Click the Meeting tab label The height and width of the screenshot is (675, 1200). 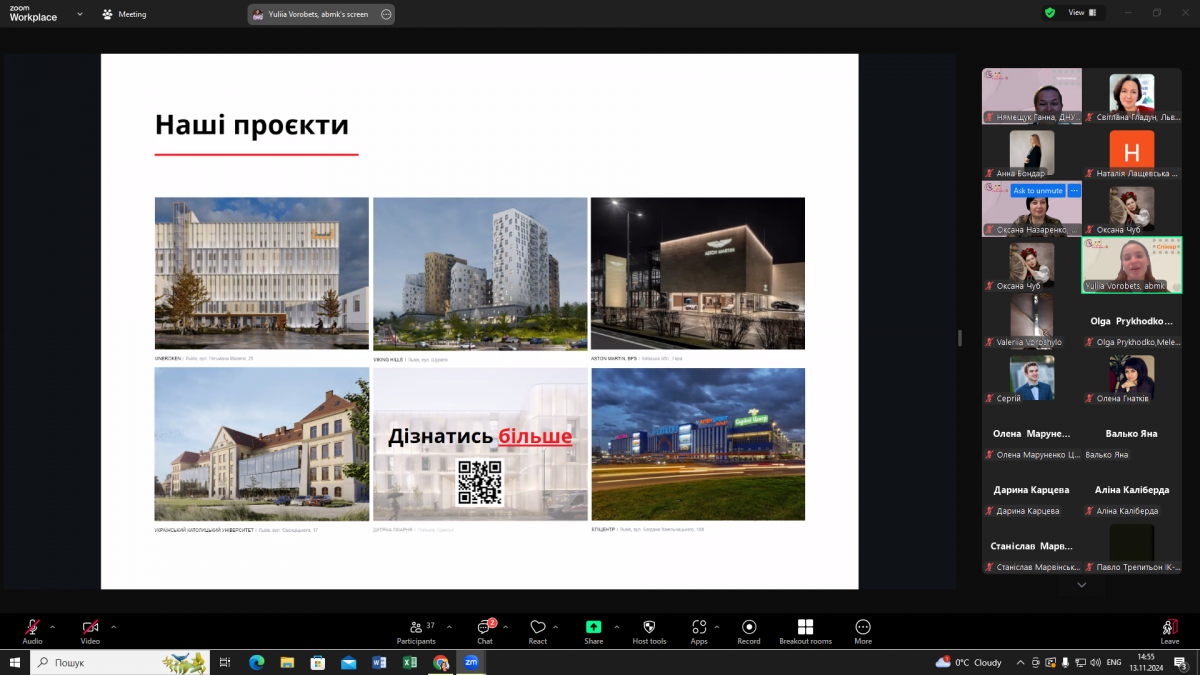click(132, 14)
